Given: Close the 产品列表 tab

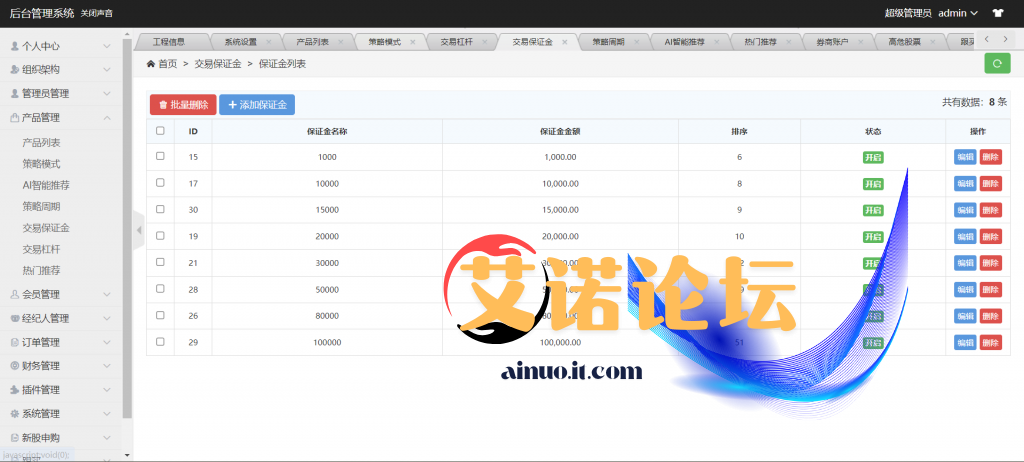Looking at the screenshot, I should click(x=340, y=42).
